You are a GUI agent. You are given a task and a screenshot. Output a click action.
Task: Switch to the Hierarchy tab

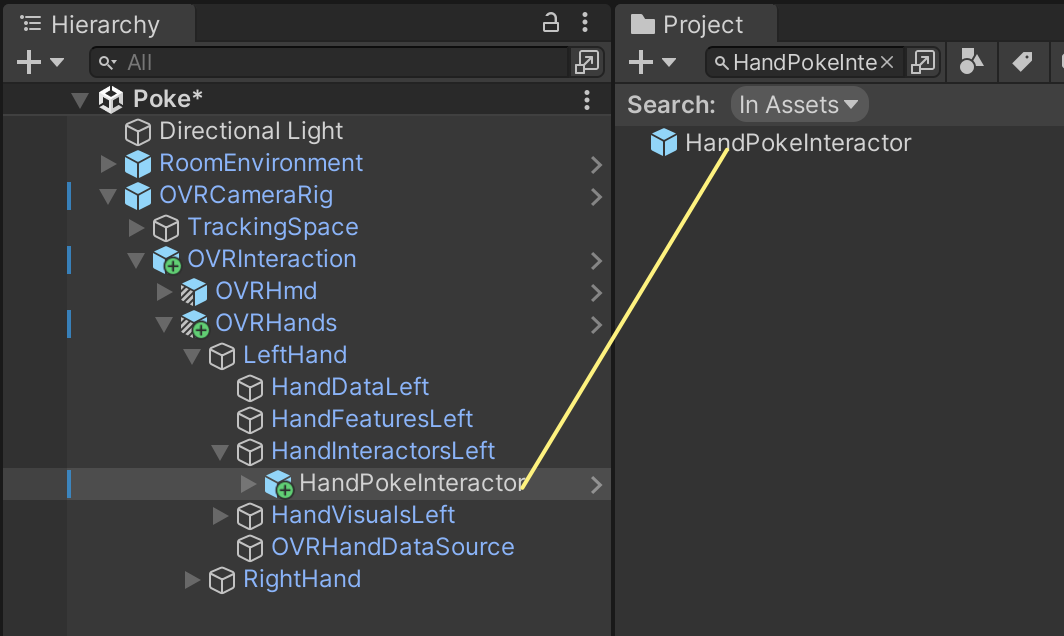click(x=99, y=24)
